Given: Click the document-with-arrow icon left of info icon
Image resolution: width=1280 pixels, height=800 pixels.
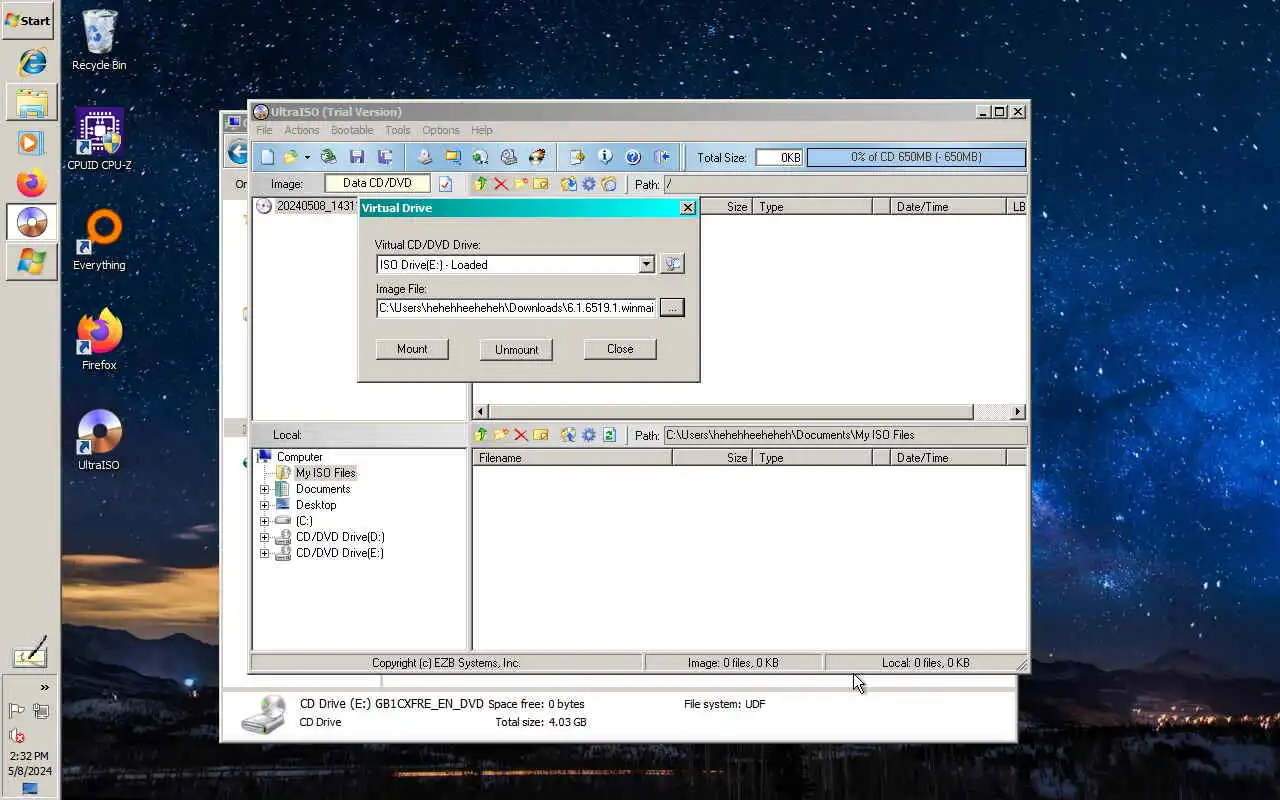Looking at the screenshot, I should 577,157.
